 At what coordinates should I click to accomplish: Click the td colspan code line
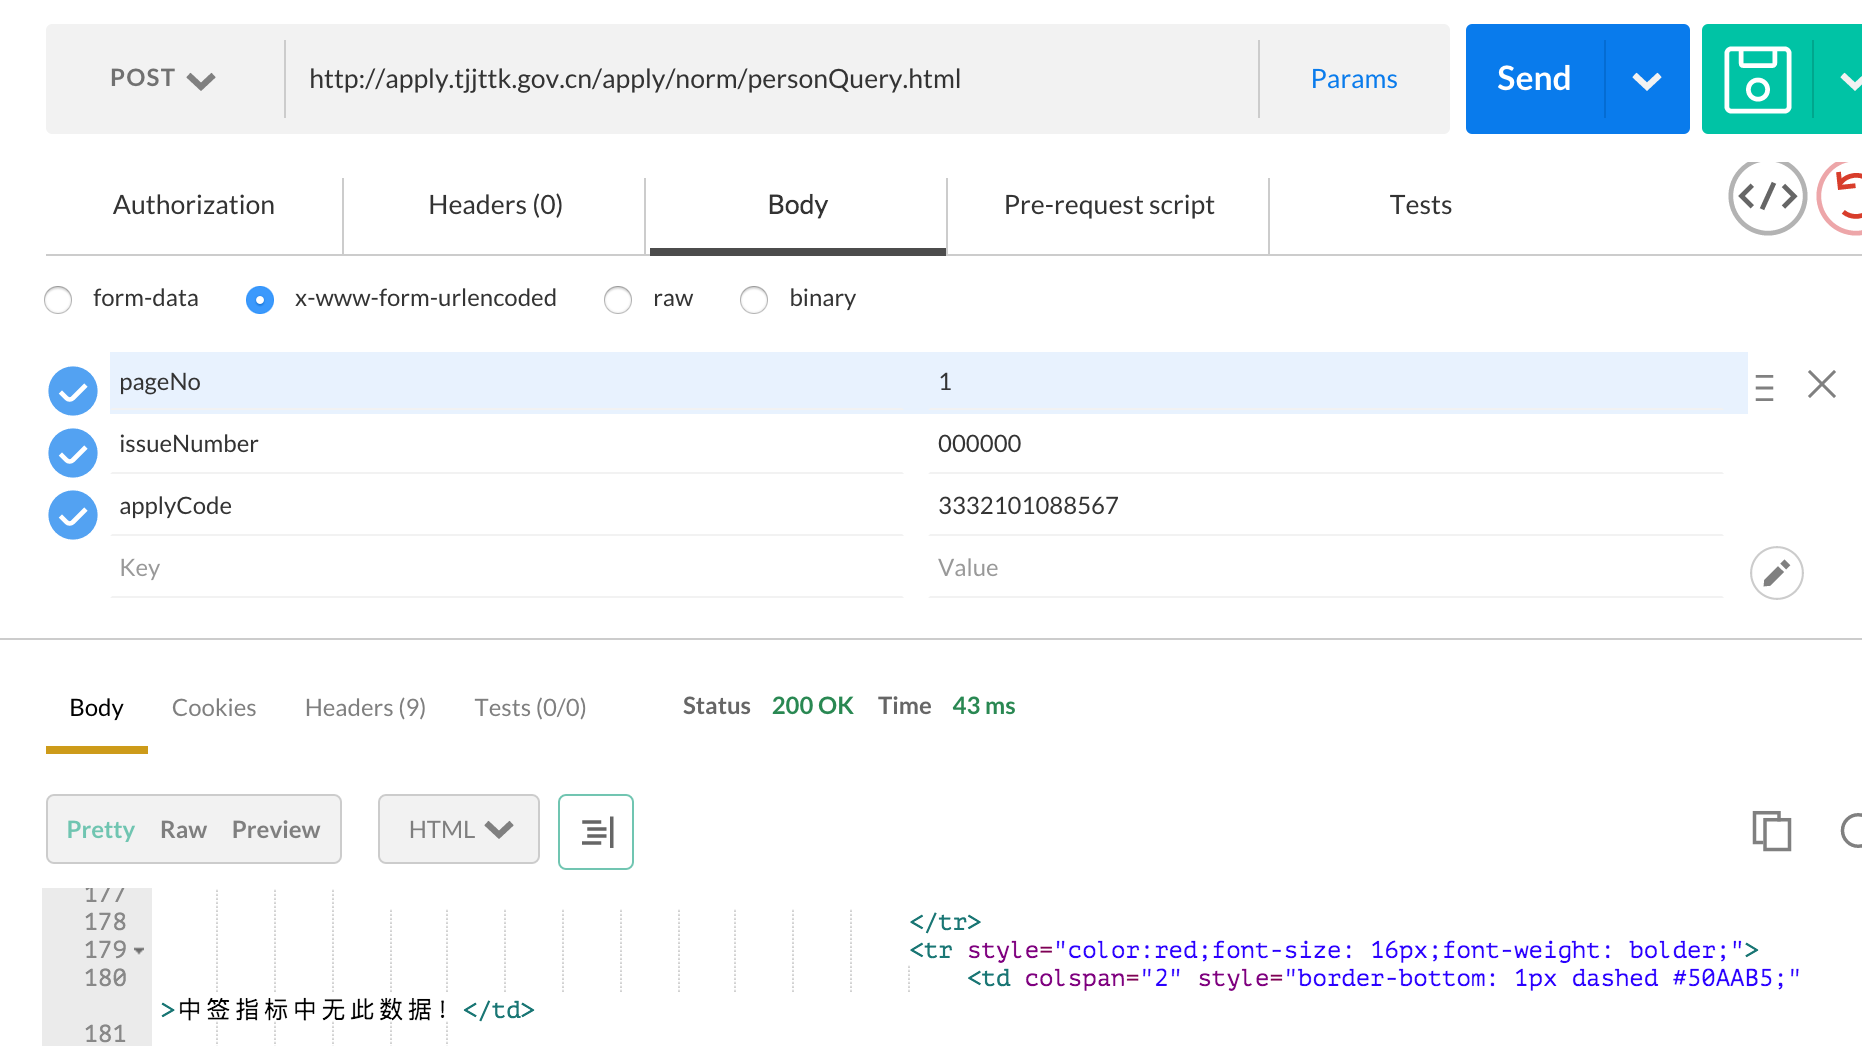[x=1384, y=978]
